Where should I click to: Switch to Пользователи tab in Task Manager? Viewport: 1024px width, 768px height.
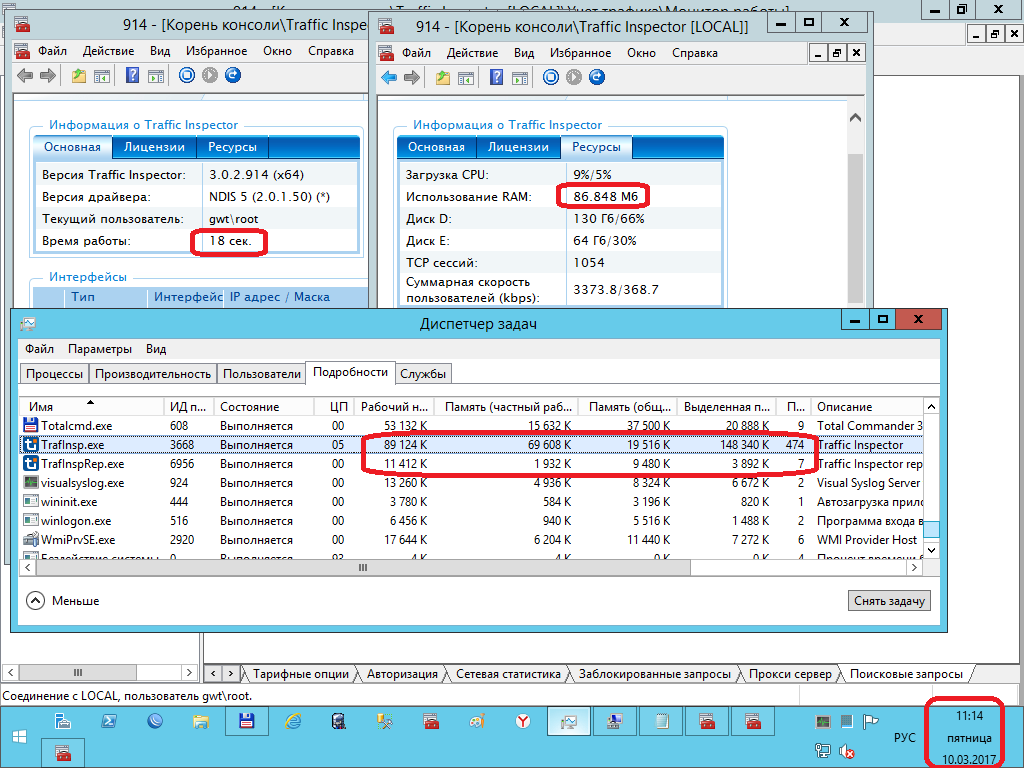click(262, 374)
